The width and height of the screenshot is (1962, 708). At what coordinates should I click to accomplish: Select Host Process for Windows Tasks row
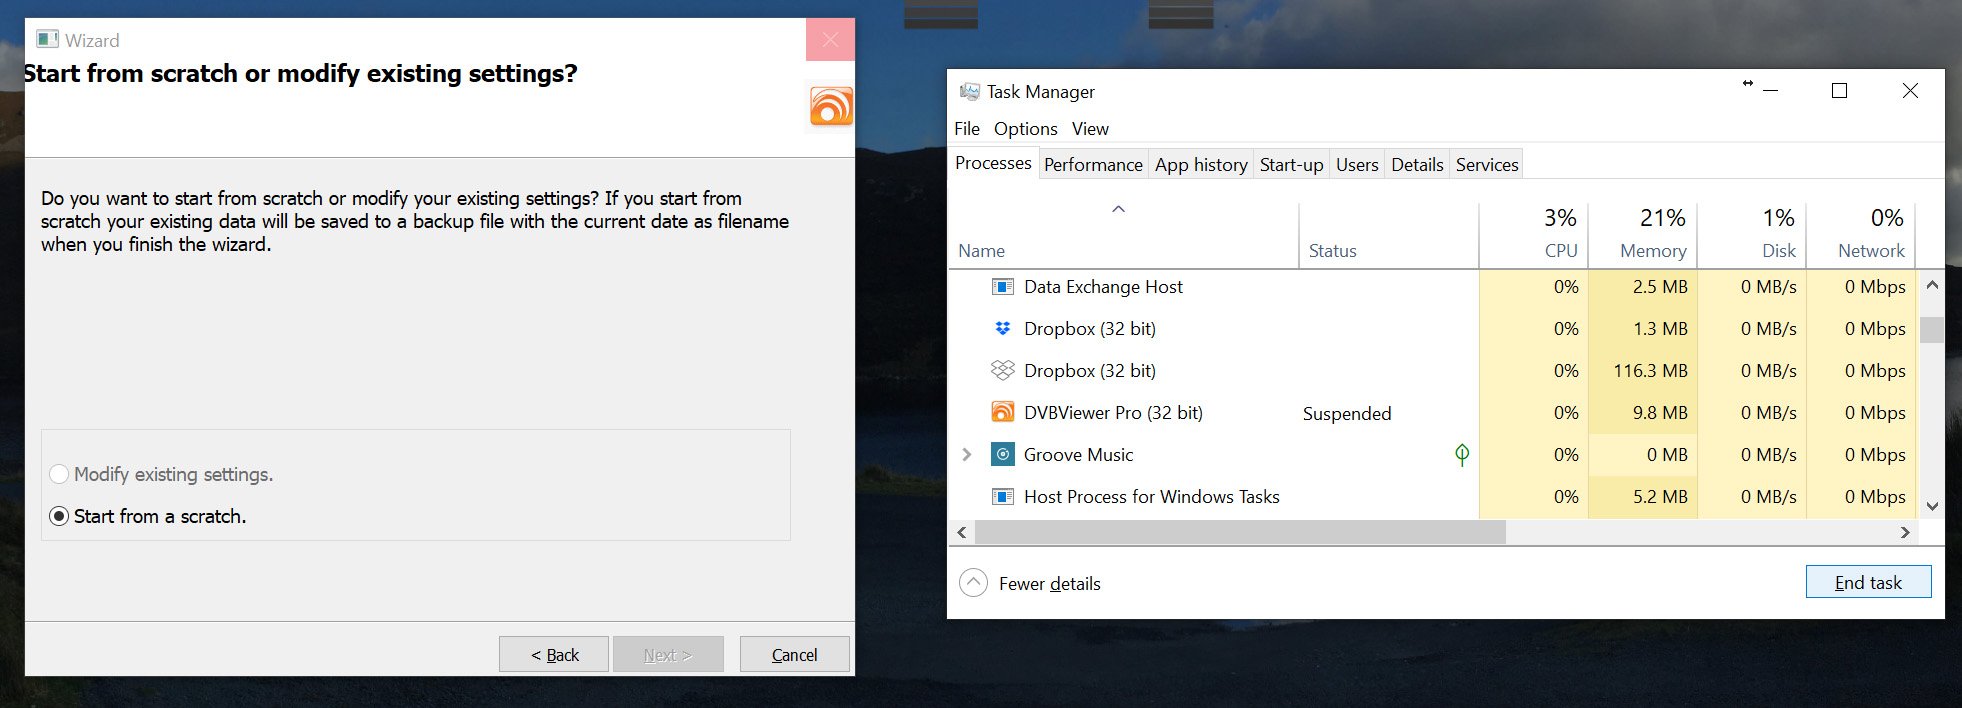(x=1433, y=496)
